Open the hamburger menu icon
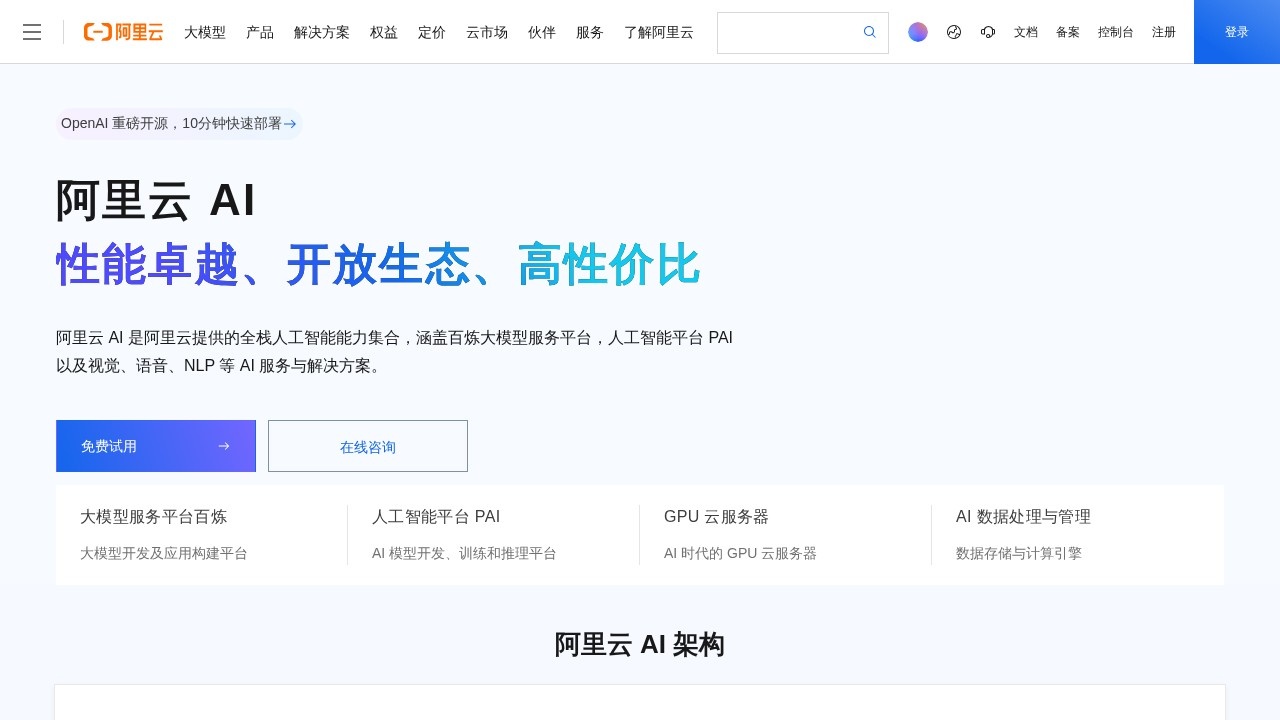 pyautogui.click(x=32, y=32)
